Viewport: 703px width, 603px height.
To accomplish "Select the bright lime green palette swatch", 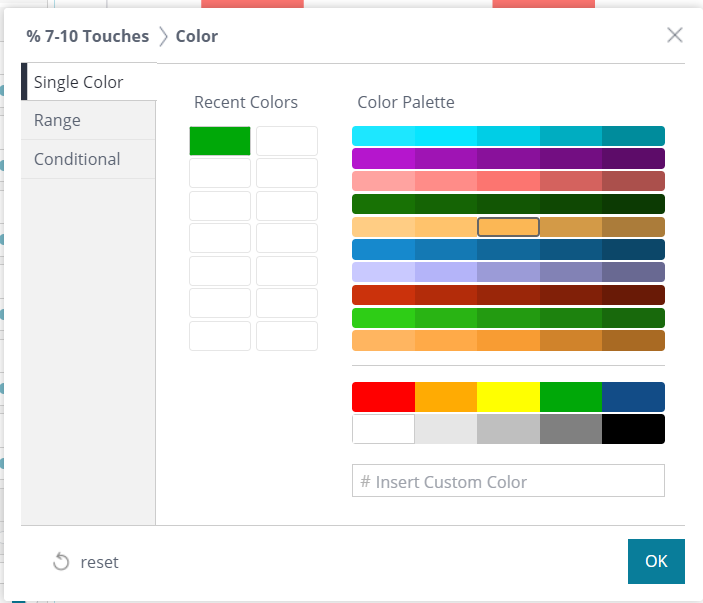I will [383, 318].
